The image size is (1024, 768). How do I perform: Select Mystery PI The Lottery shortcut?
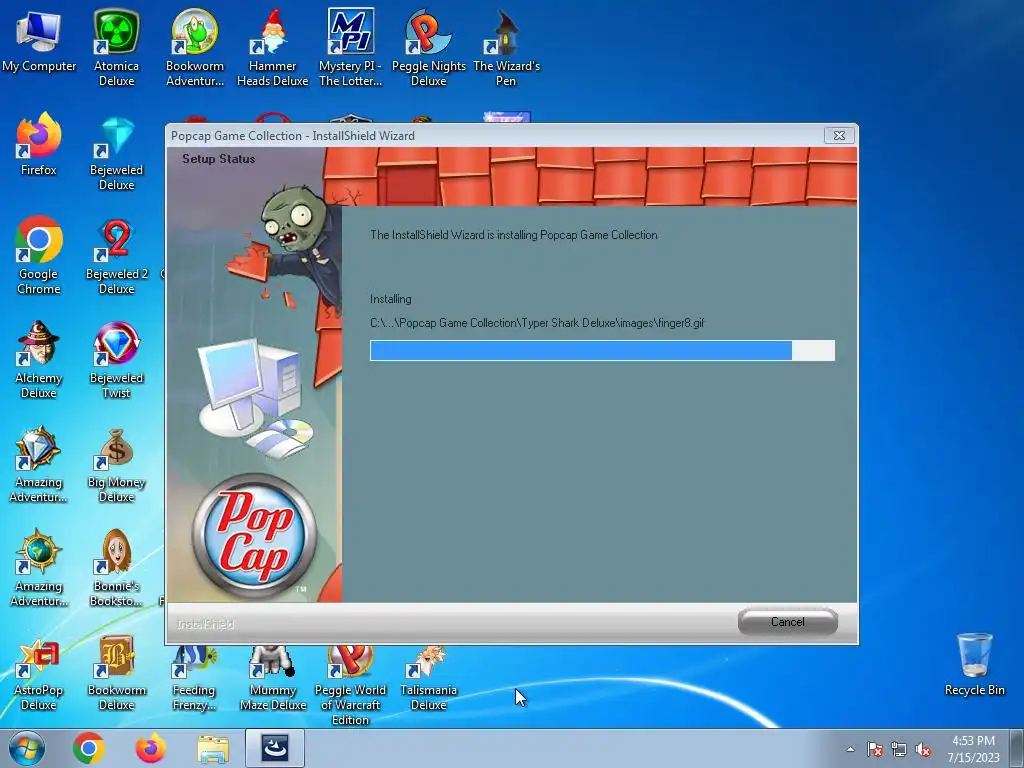coord(351,47)
